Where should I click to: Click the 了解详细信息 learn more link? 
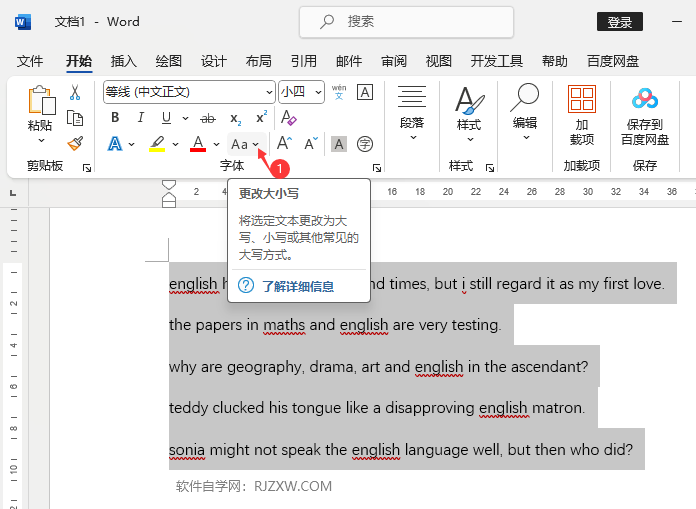298,286
